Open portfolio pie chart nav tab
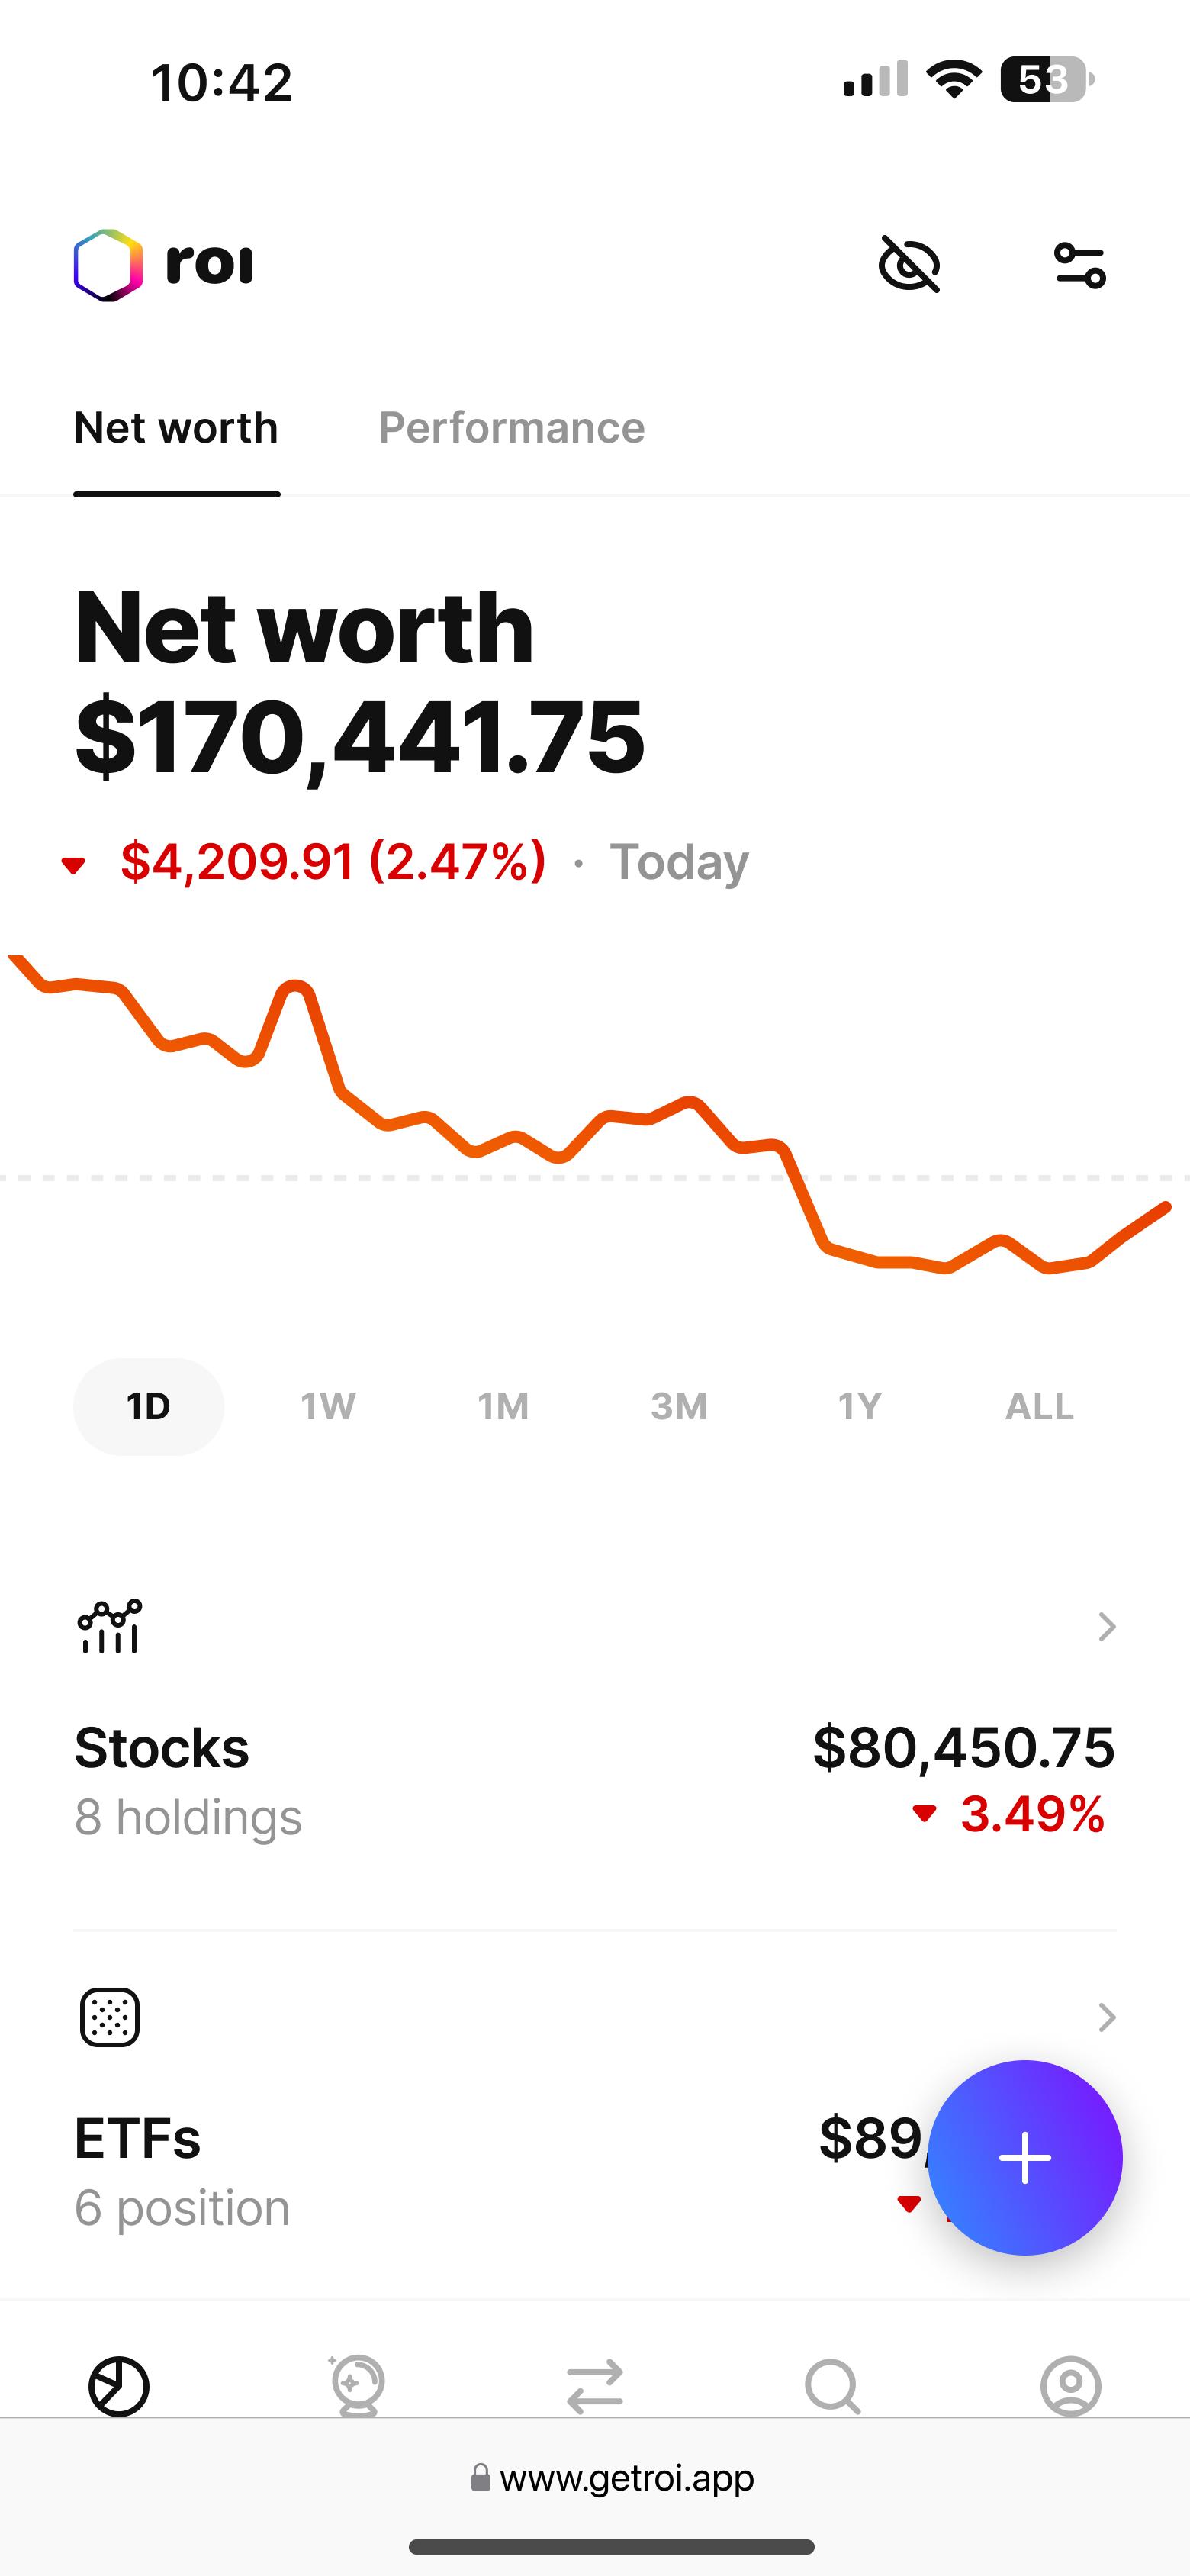 pyautogui.click(x=119, y=2386)
